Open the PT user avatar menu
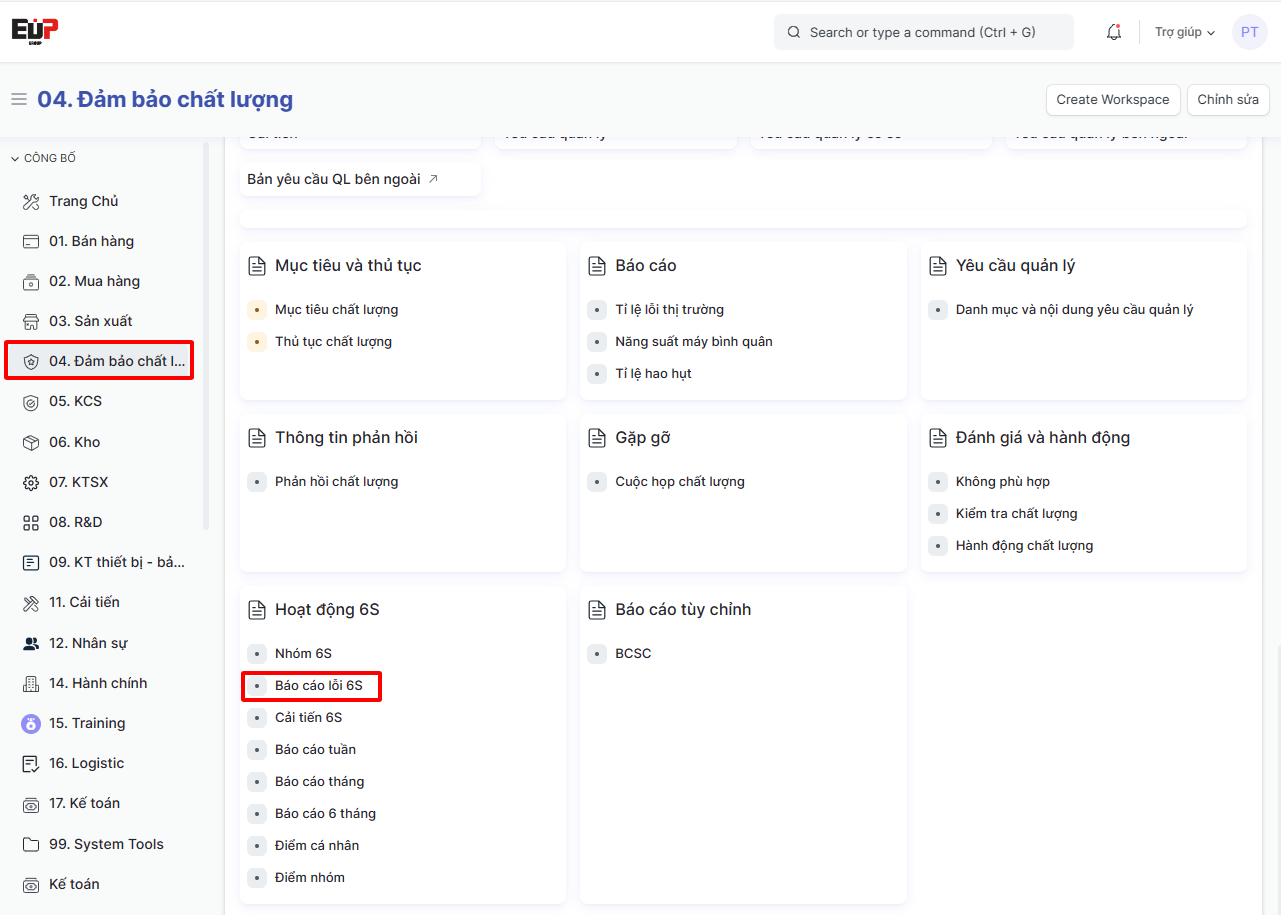Image resolution: width=1281 pixels, height=915 pixels. (x=1249, y=32)
